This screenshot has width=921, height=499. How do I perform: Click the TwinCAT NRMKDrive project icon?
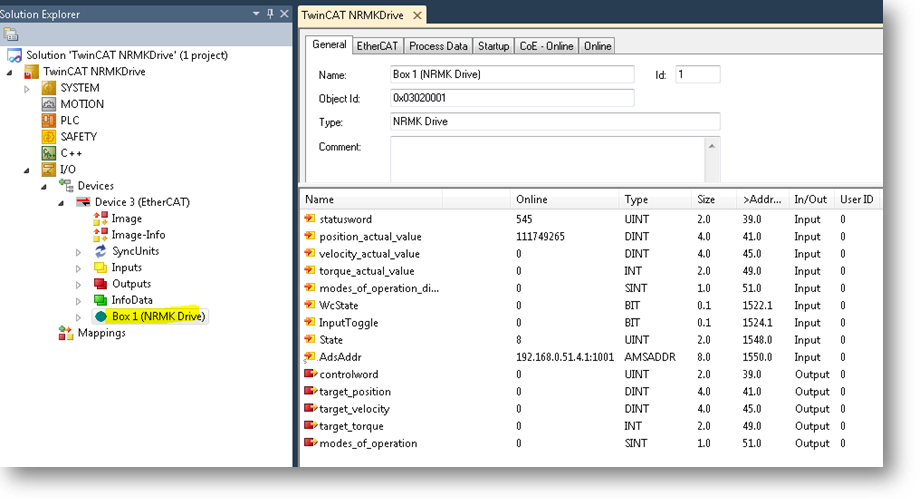click(31, 72)
